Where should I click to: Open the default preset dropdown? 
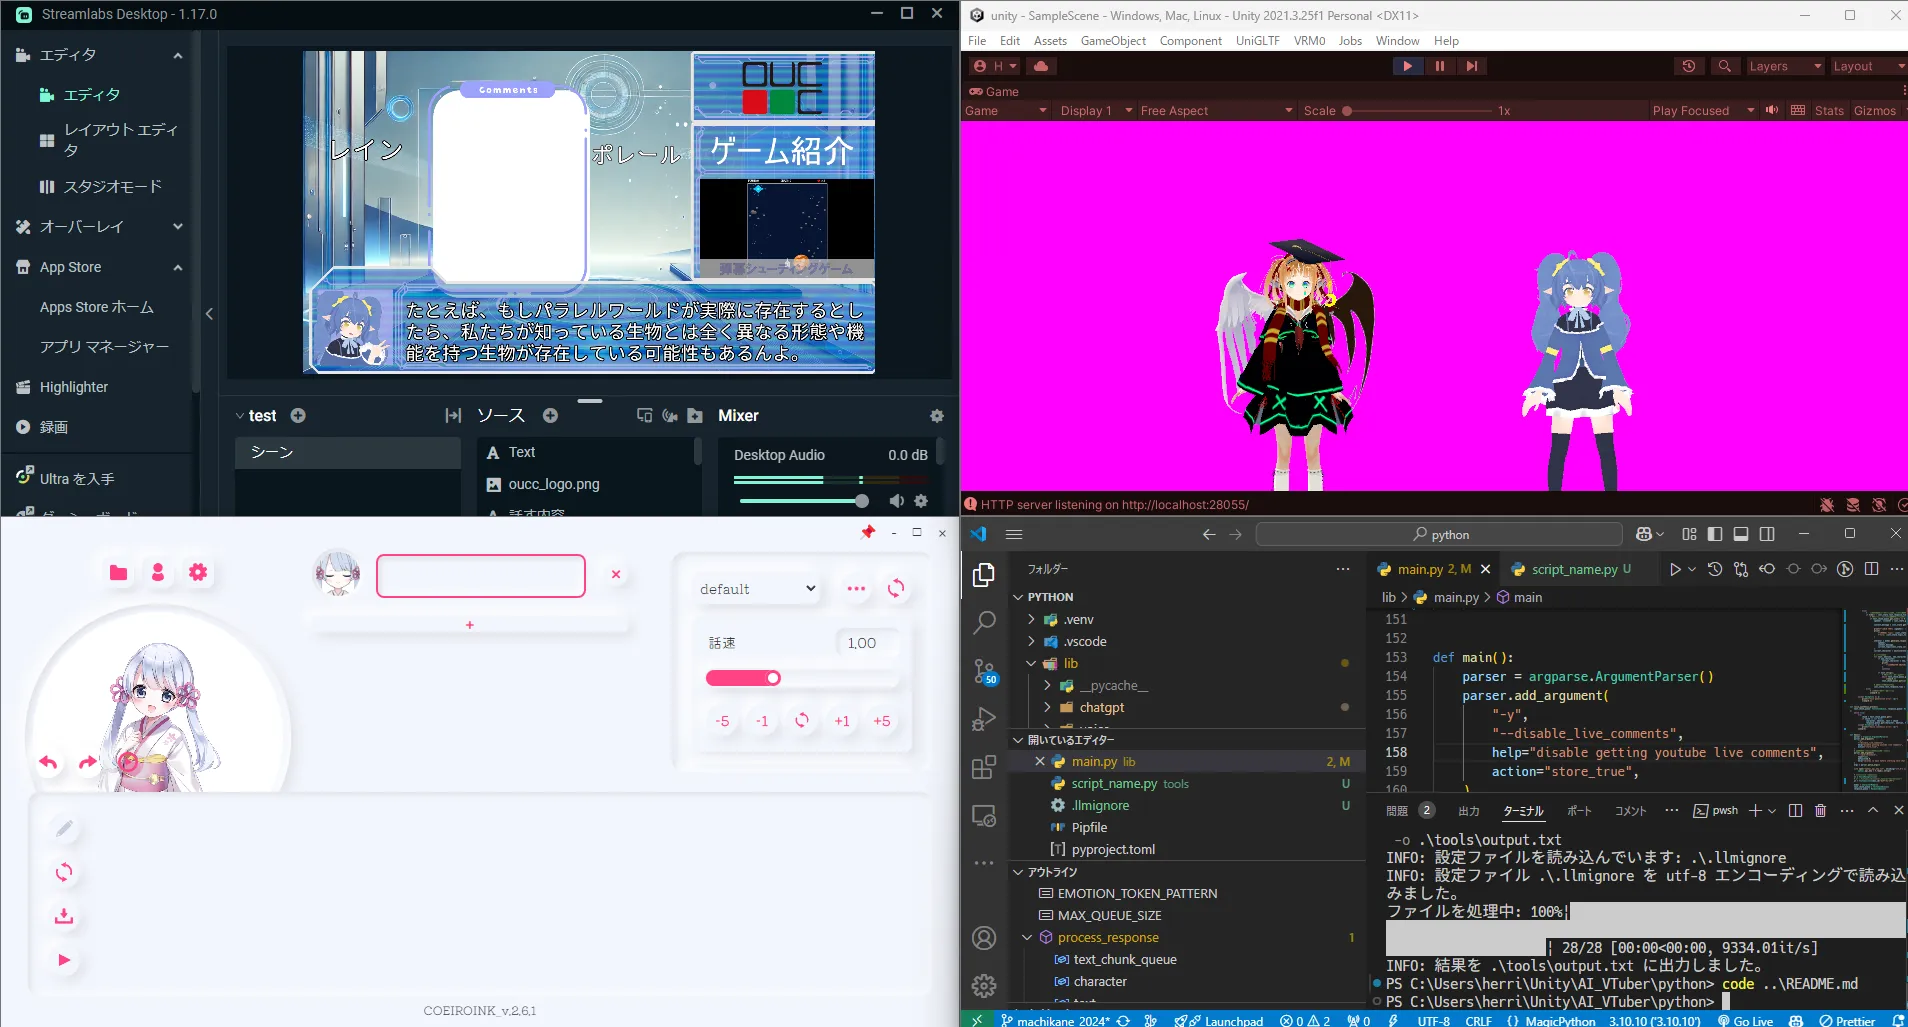coord(758,589)
